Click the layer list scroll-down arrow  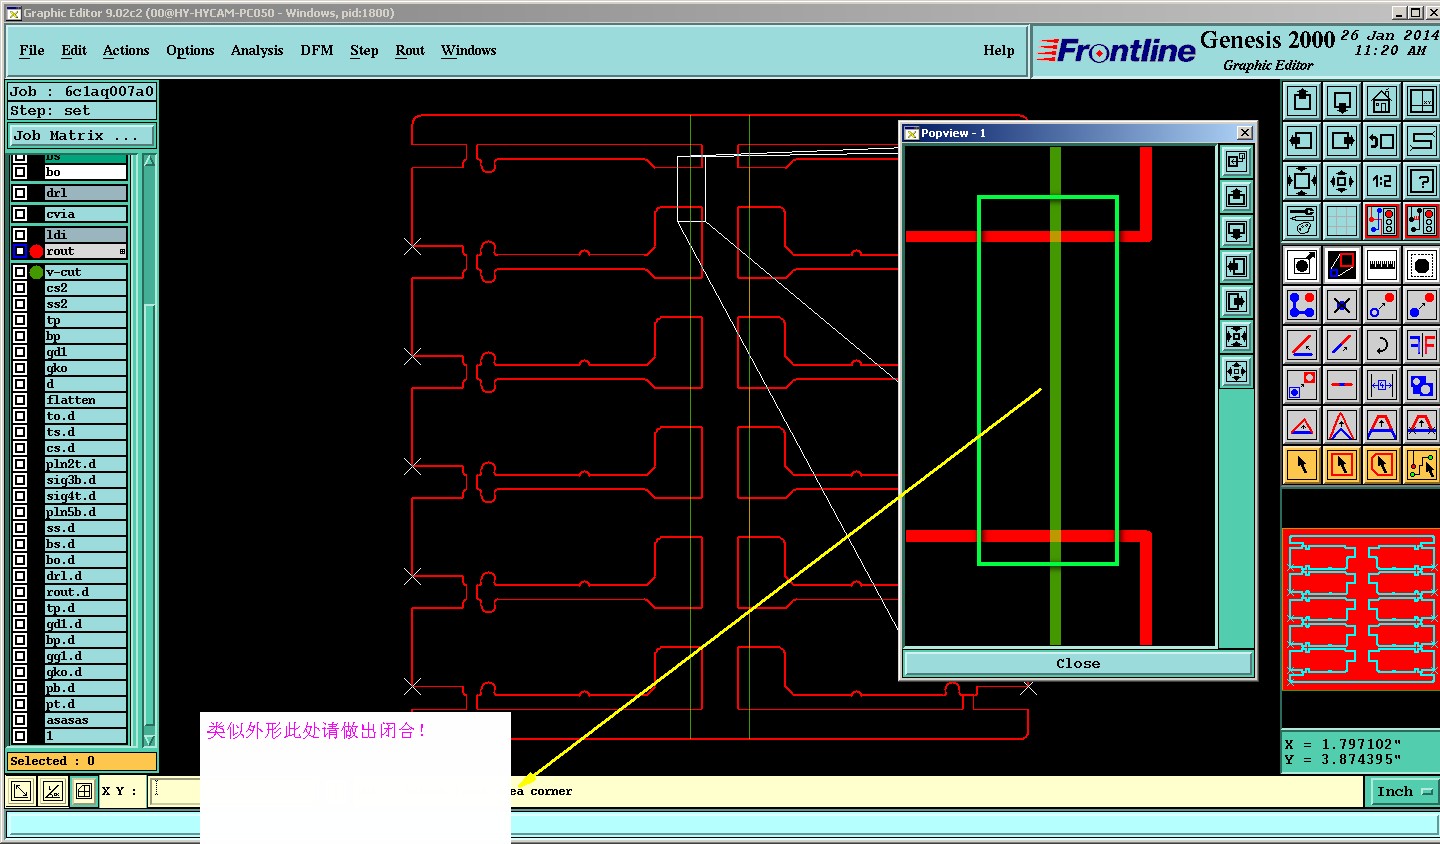(150, 741)
